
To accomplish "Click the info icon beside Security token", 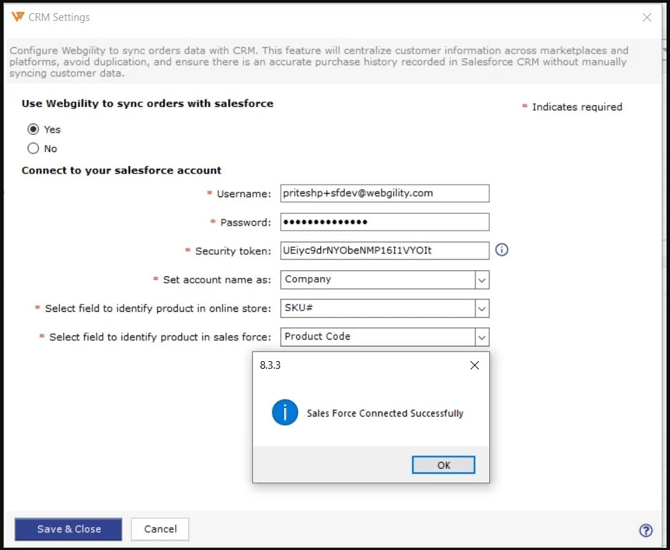I will (x=502, y=250).
